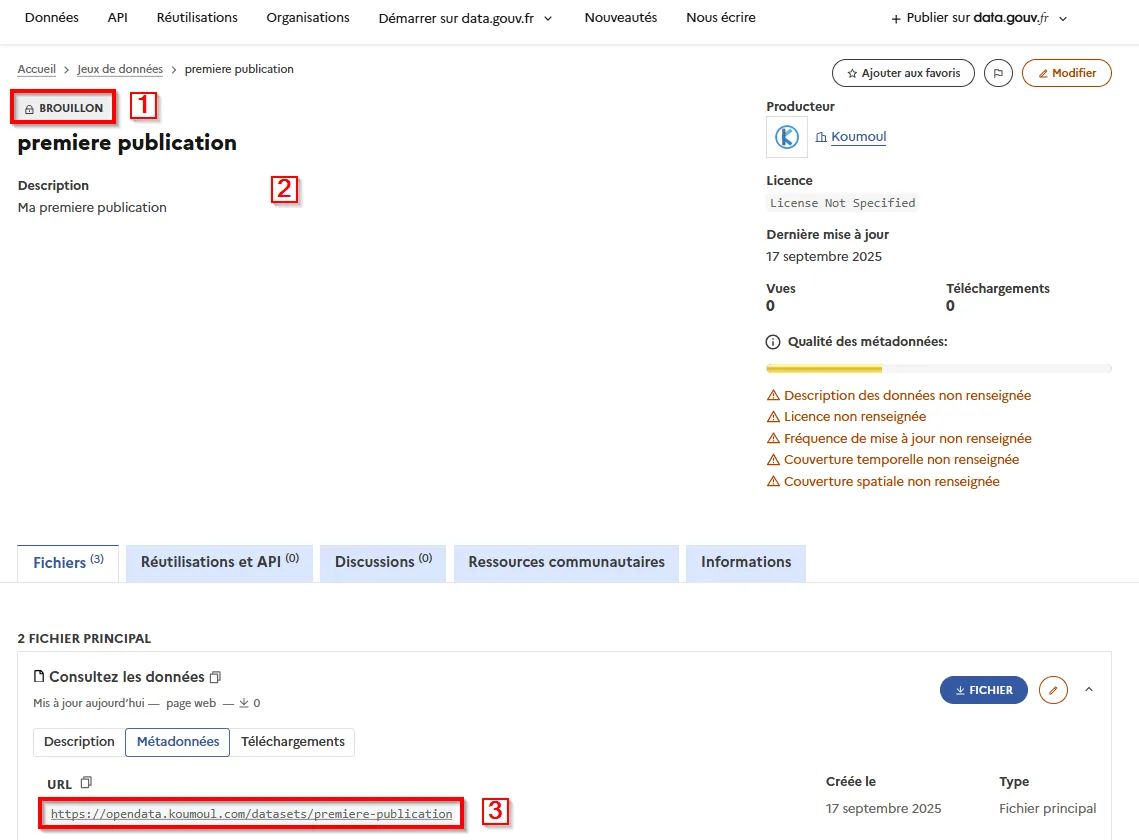This screenshot has width=1139, height=840.
Task: Click Accueil breadcrumb link
Action: [x=36, y=69]
